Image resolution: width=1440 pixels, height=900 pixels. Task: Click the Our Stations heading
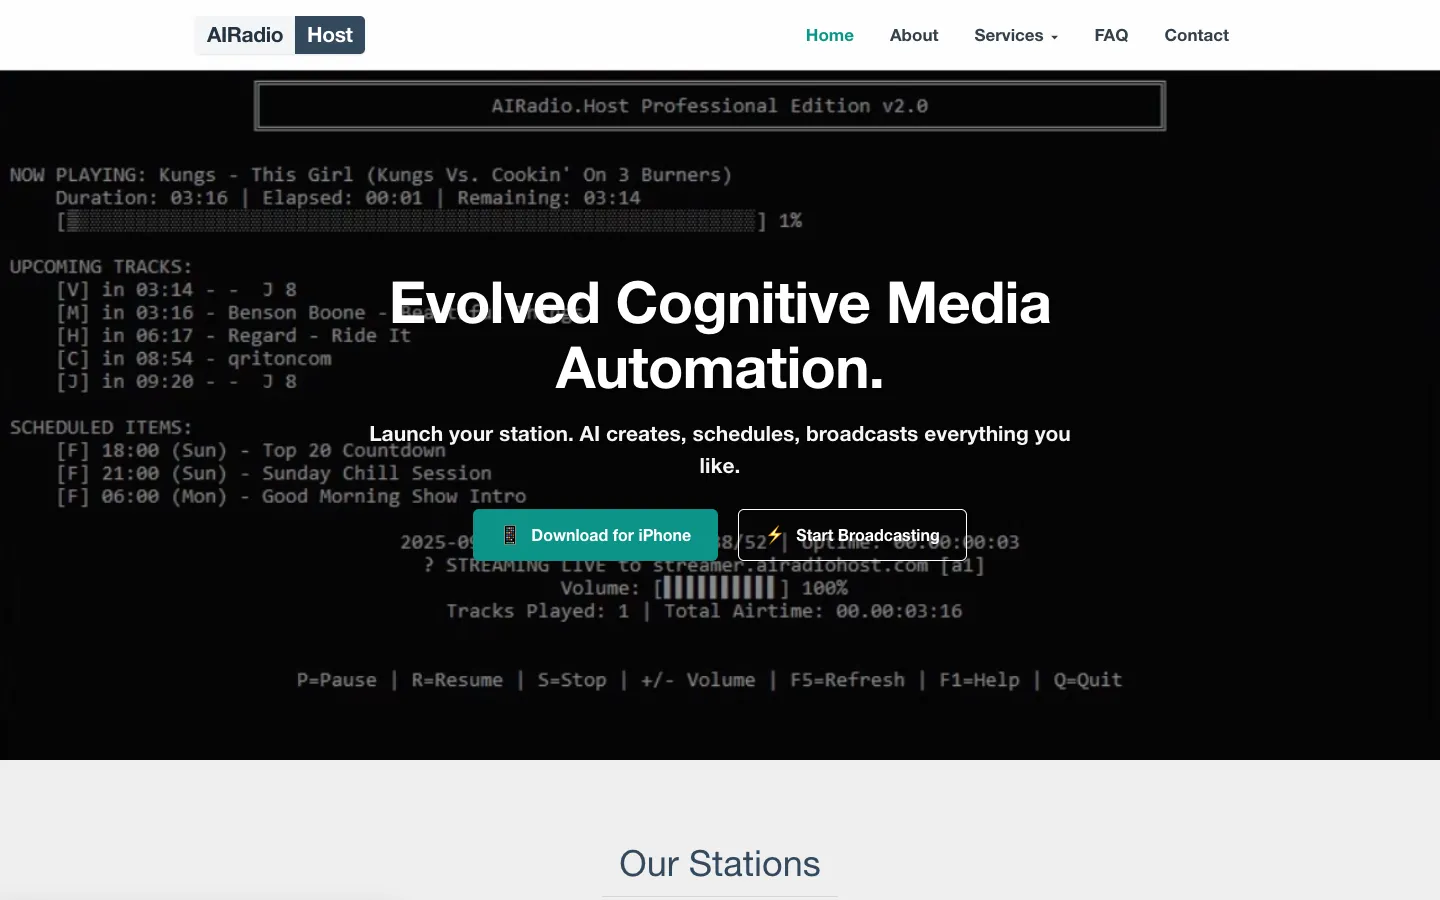pyautogui.click(x=720, y=863)
